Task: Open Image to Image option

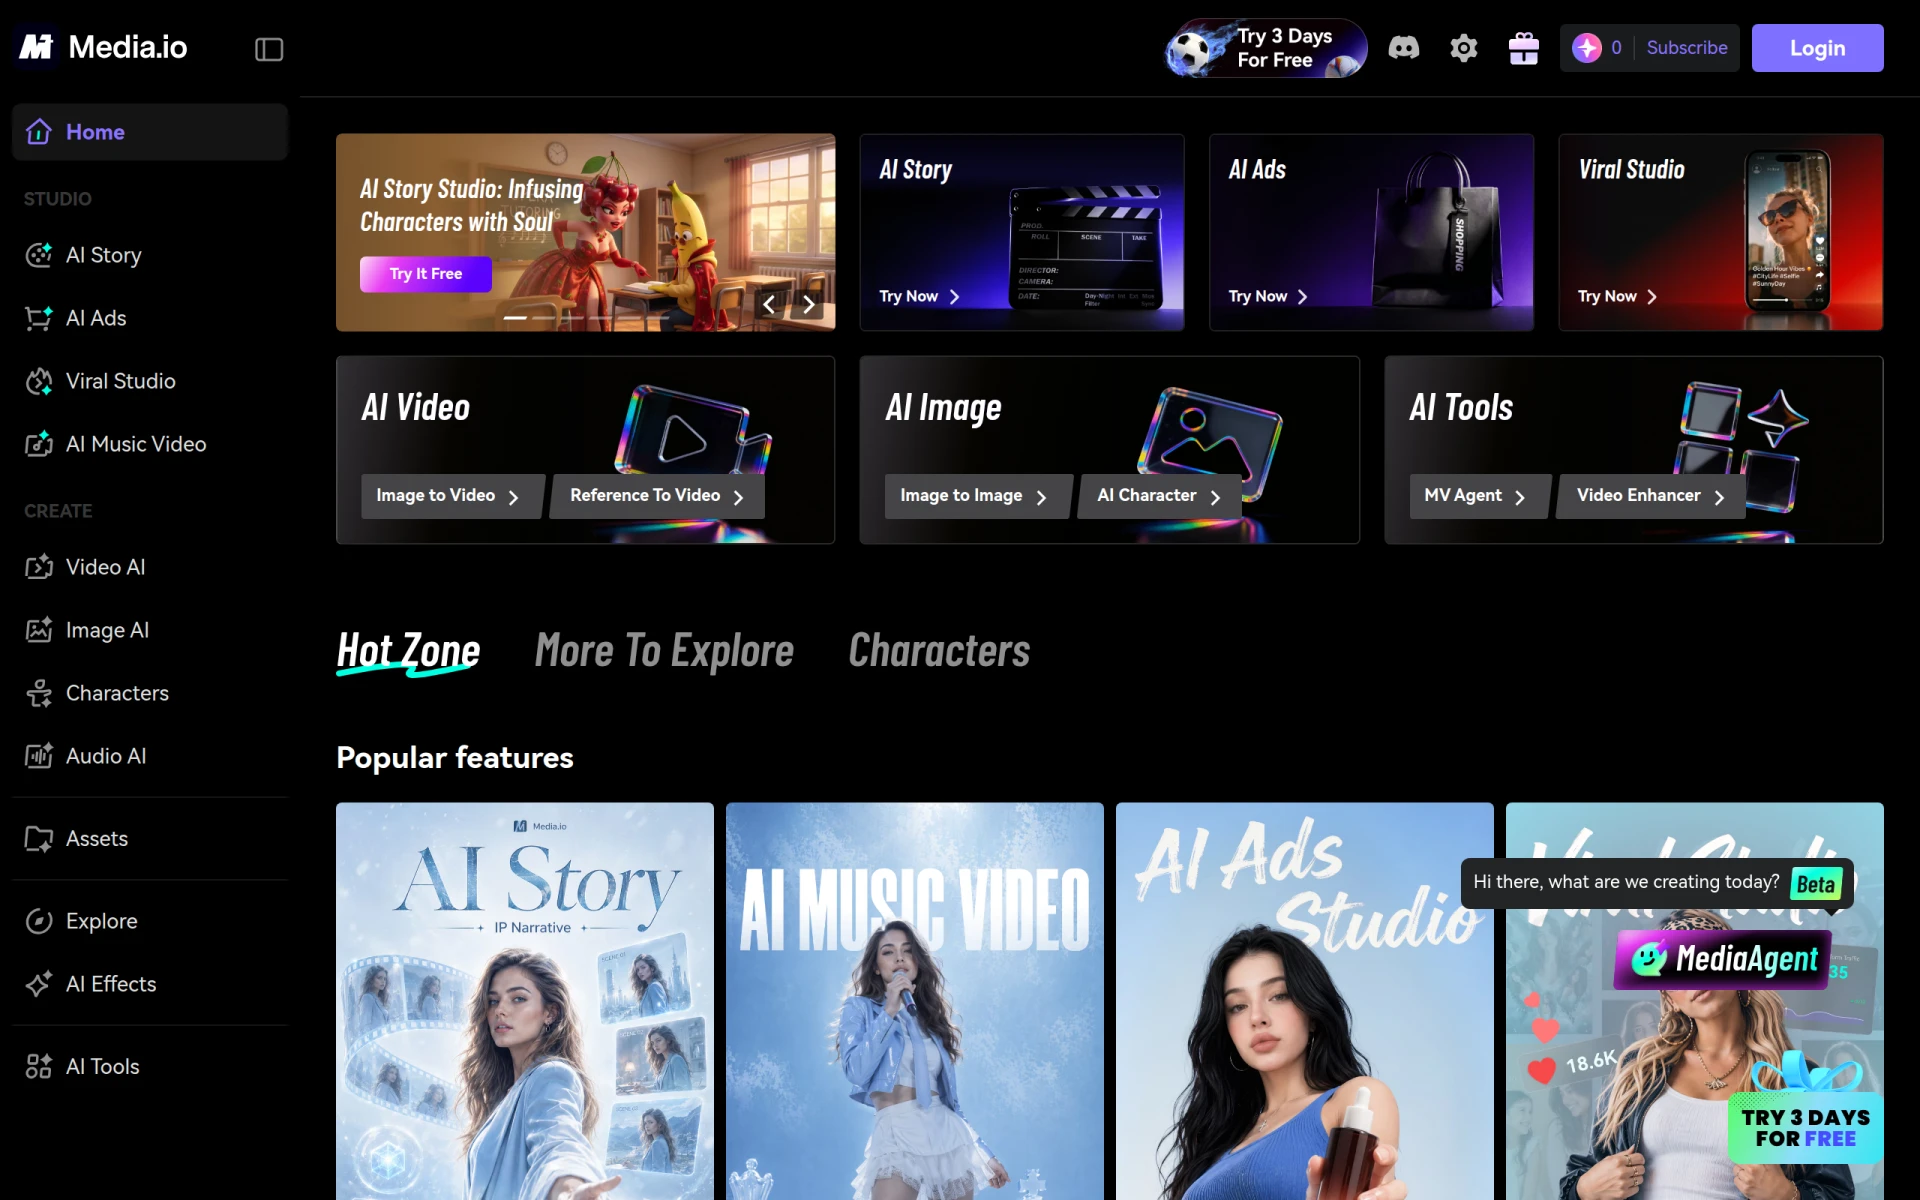Action: point(977,496)
